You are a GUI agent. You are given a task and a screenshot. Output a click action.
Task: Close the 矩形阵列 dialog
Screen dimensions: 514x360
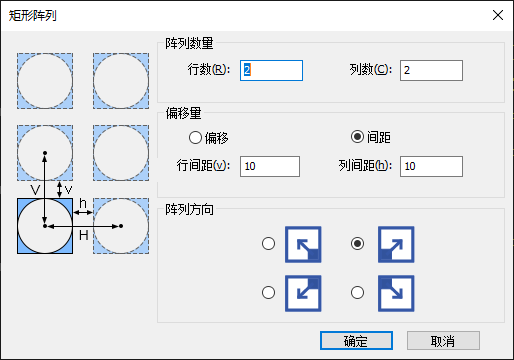click(x=498, y=15)
